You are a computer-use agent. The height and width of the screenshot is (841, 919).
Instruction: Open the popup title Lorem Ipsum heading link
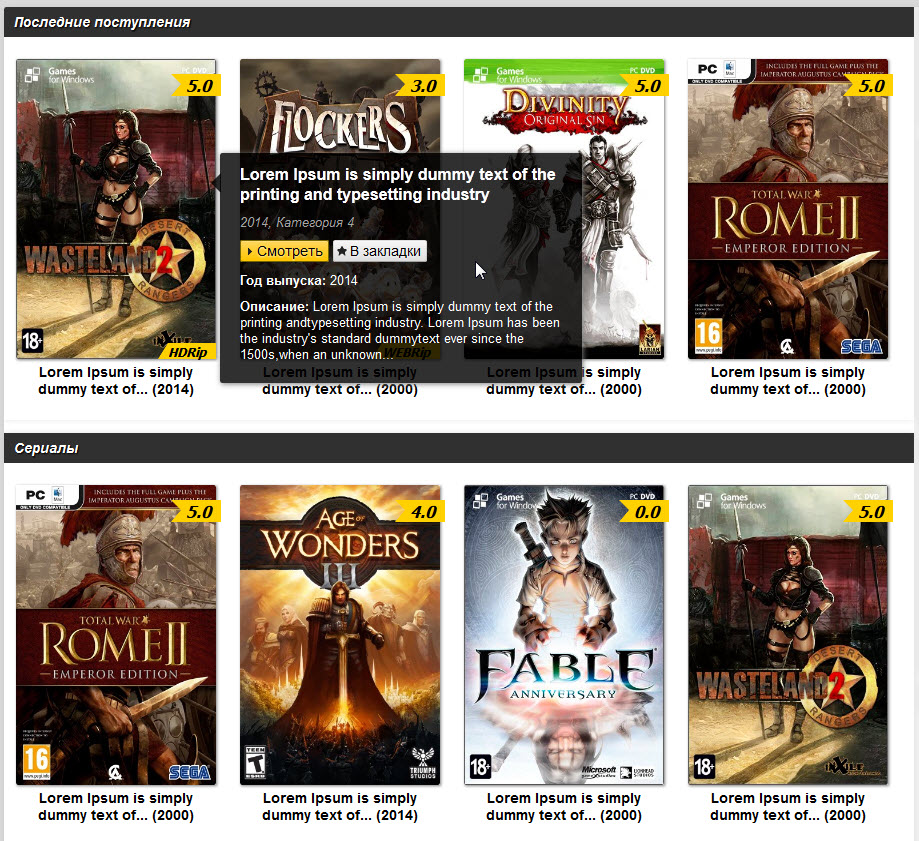(x=397, y=184)
